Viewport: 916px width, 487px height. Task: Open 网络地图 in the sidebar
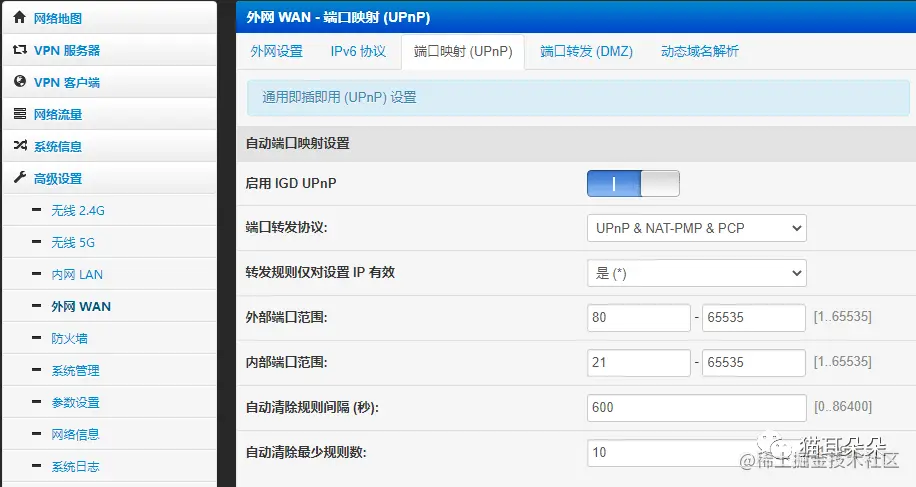pyautogui.click(x=58, y=18)
